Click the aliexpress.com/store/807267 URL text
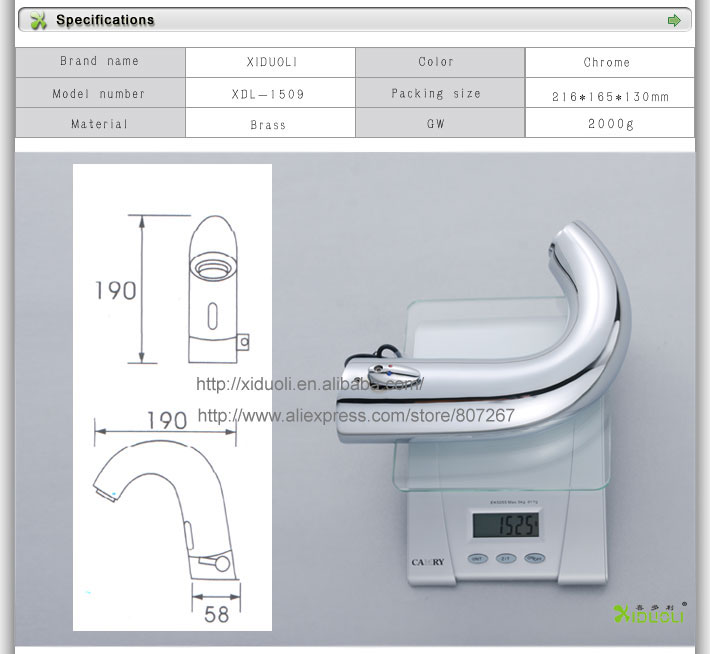The image size is (710, 654). pos(356,415)
